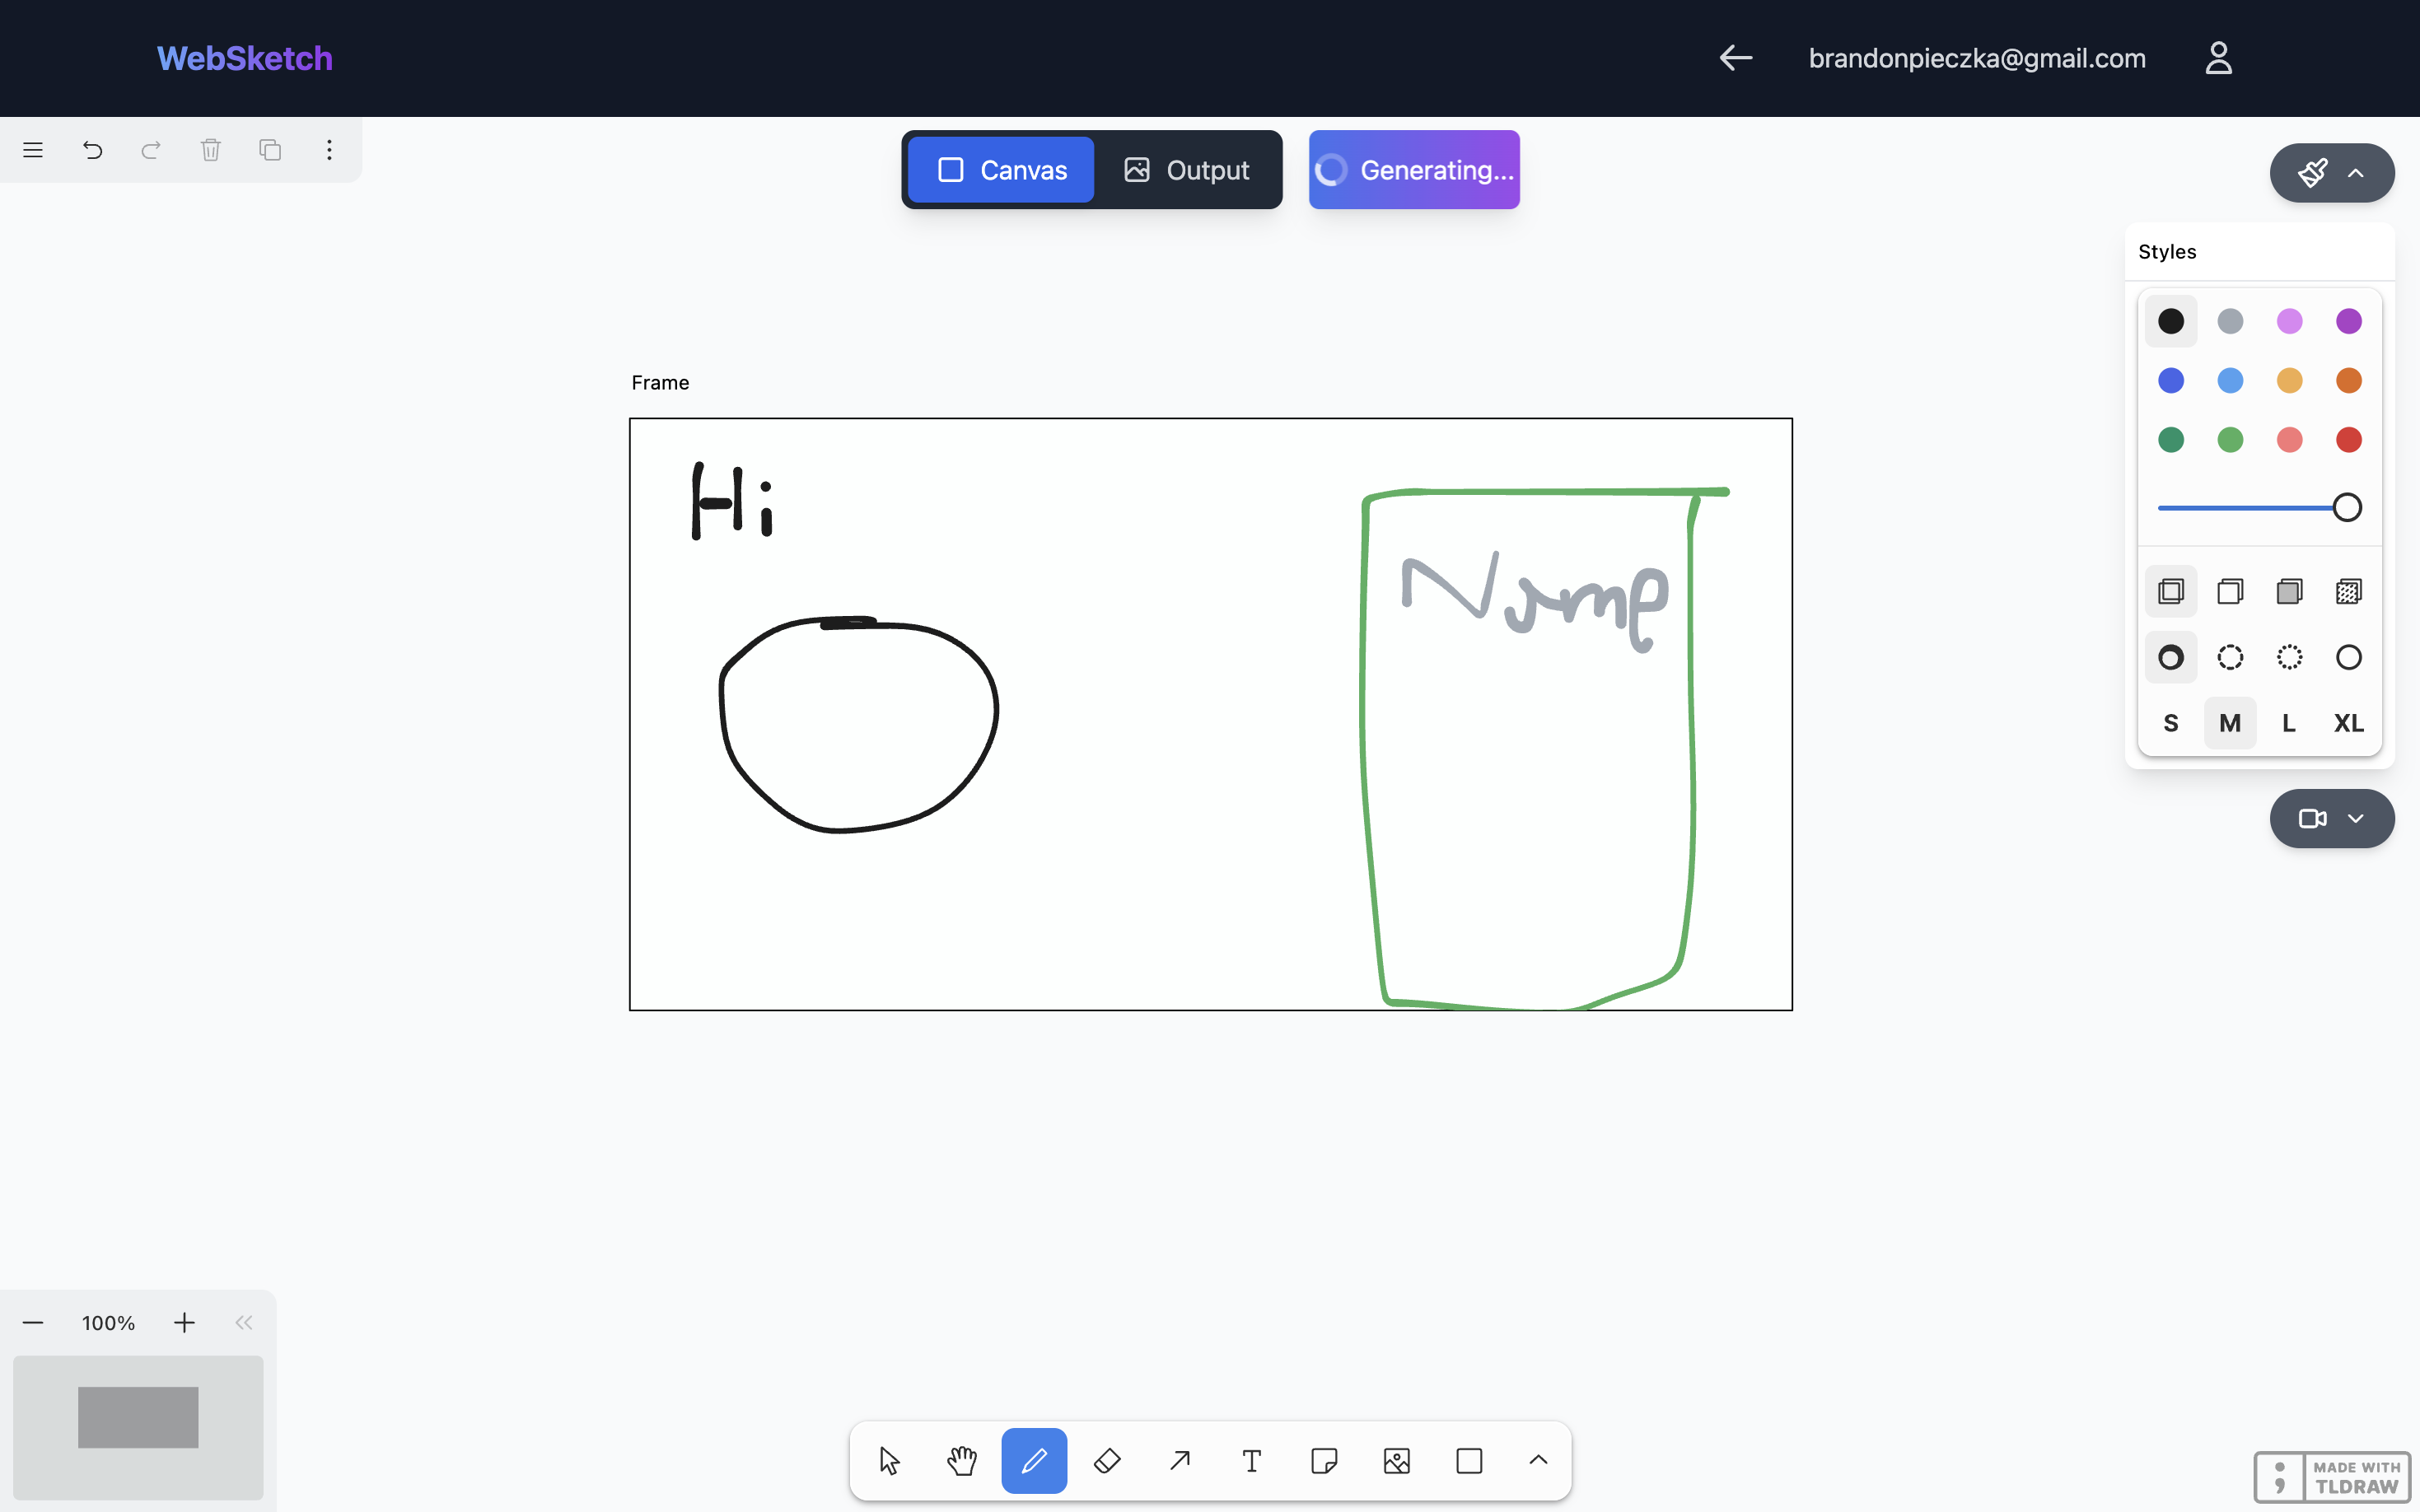This screenshot has width=2420, height=1512.
Task: Collapse the Styles panel brush button
Action: point(2331,173)
